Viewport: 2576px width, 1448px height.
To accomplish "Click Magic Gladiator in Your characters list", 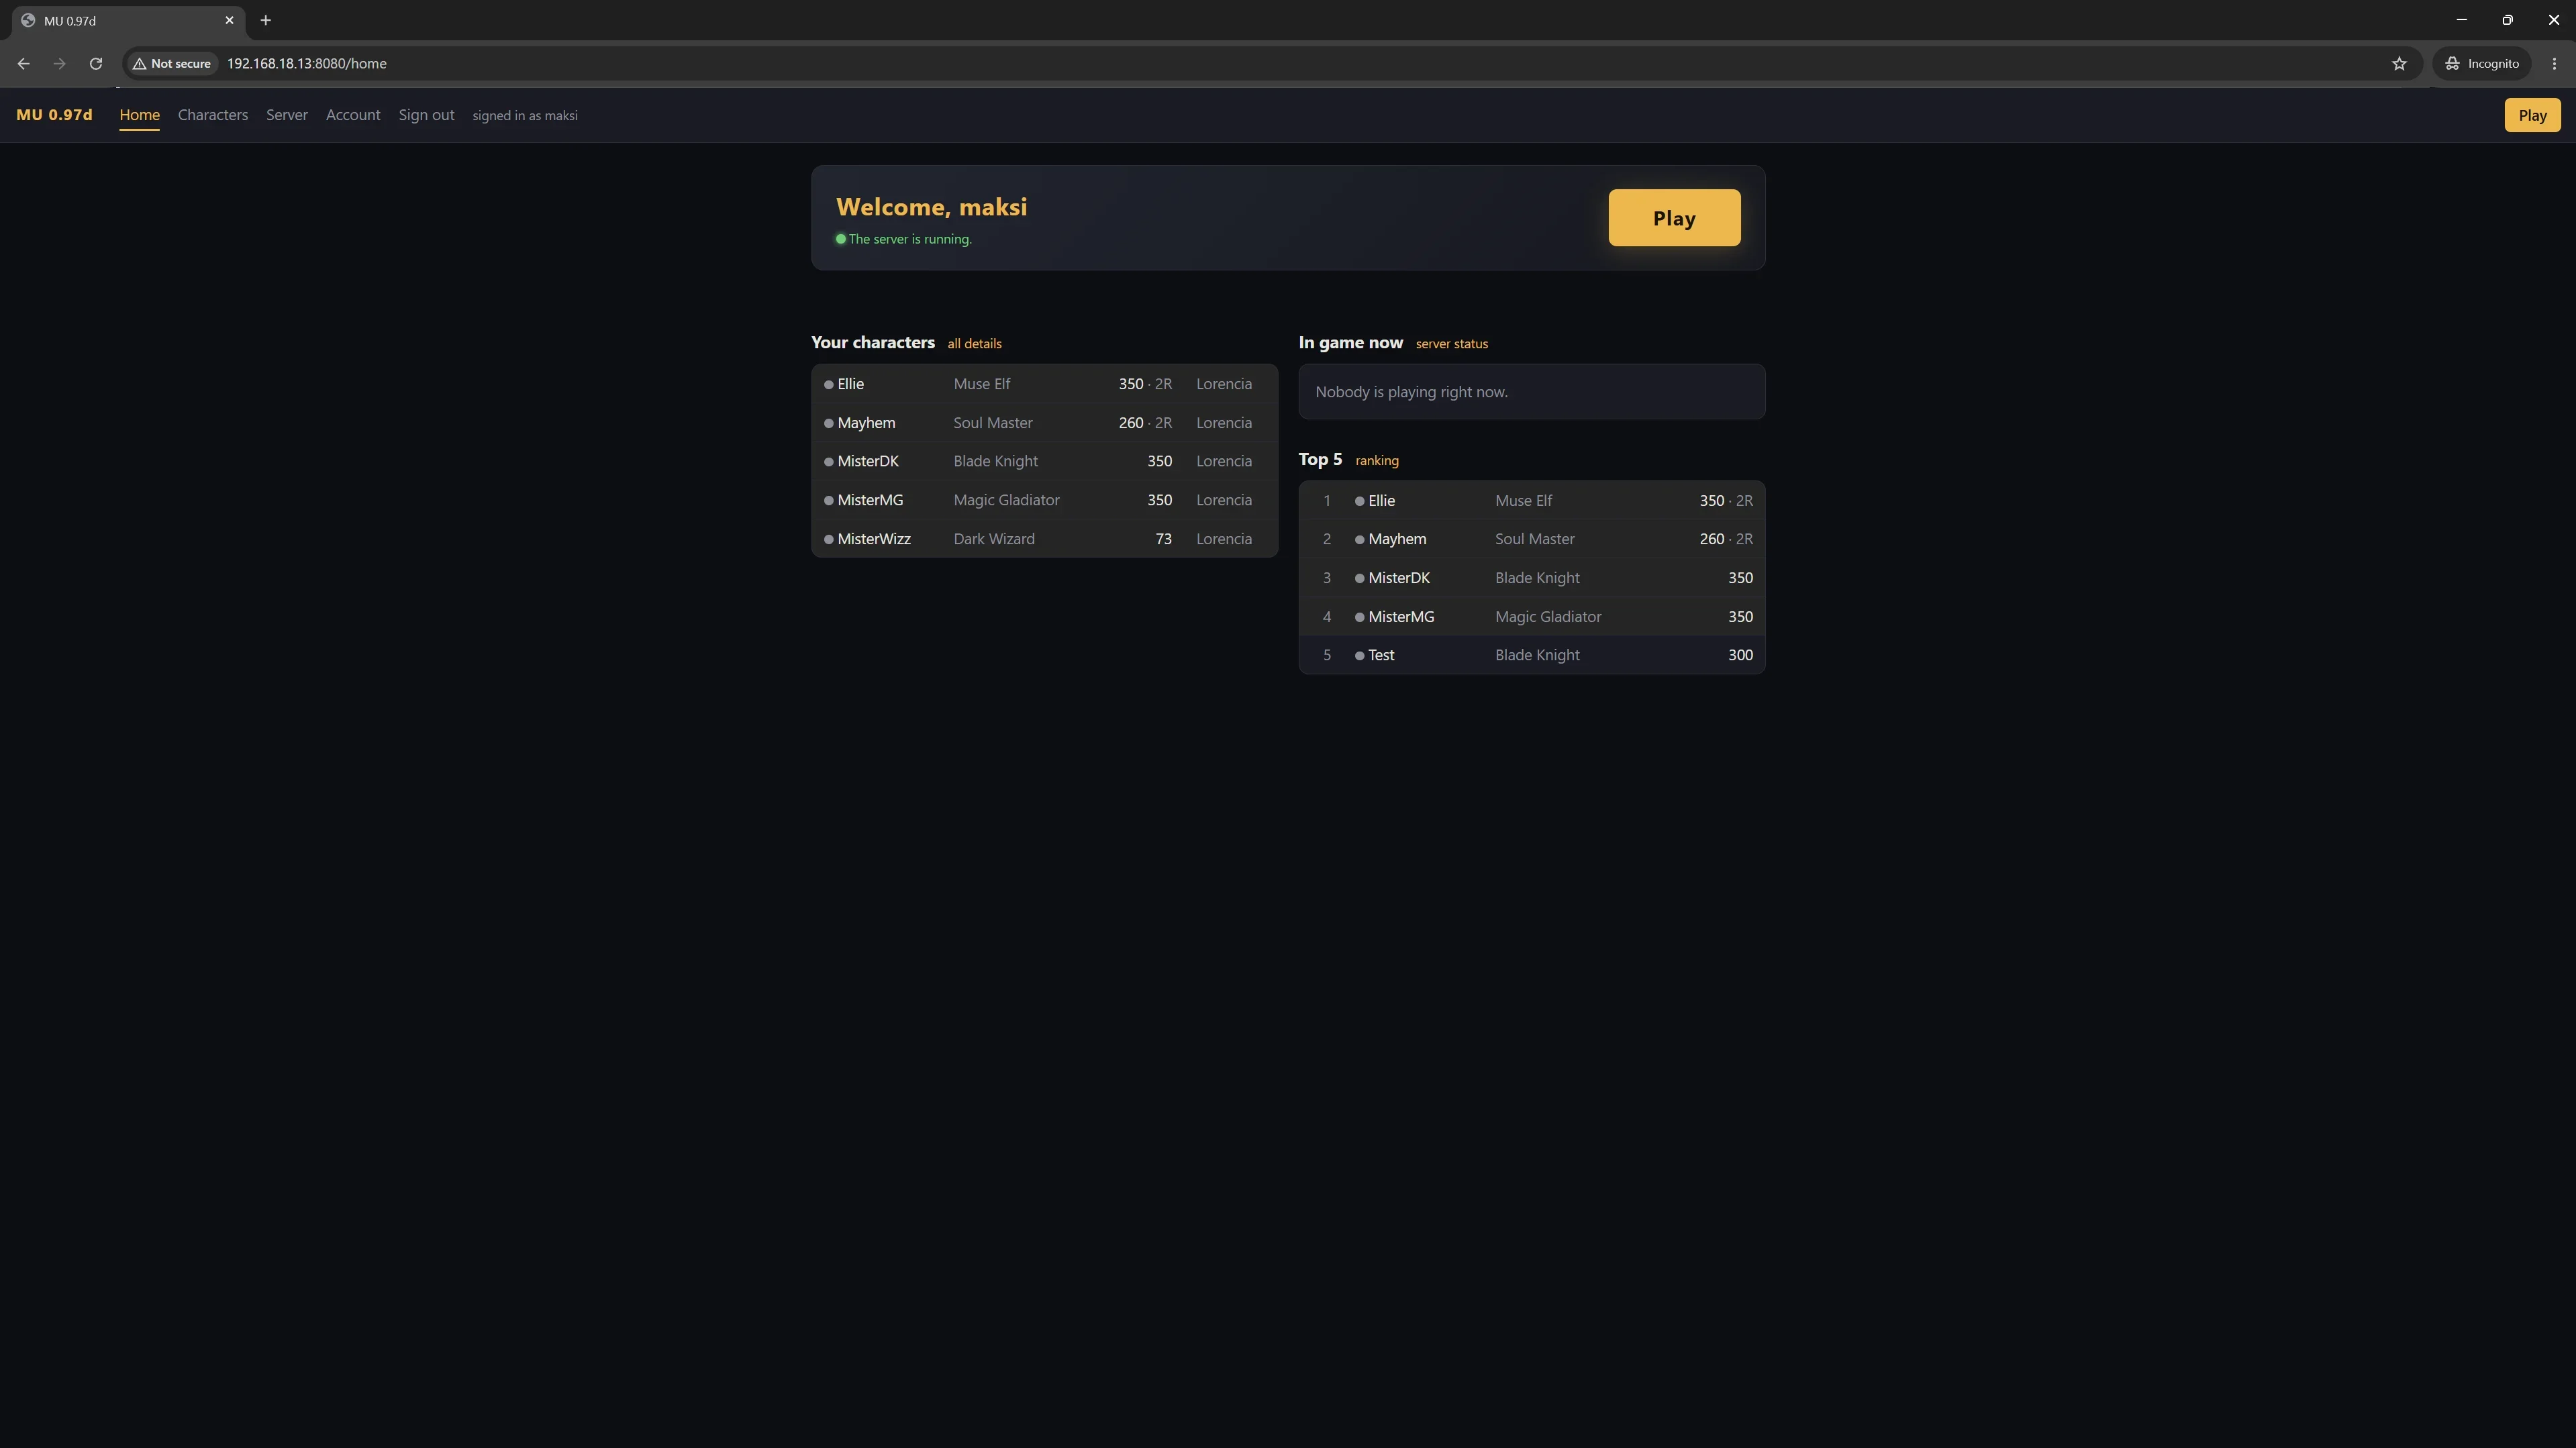I will point(1006,500).
